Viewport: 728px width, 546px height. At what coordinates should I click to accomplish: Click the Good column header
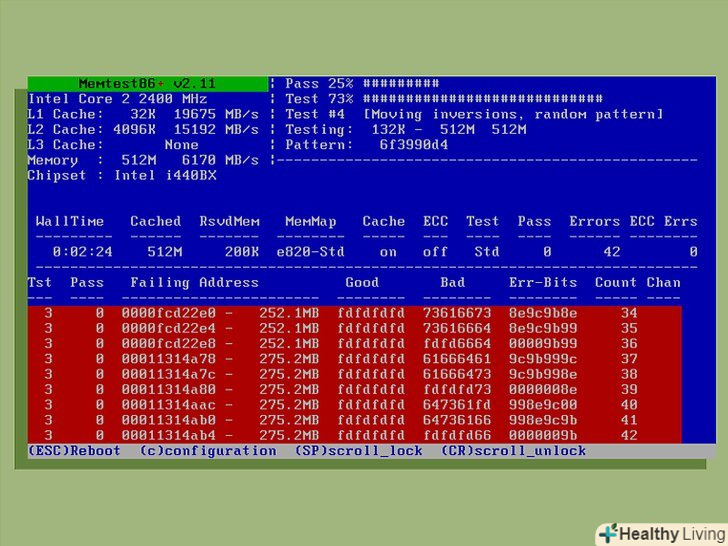pos(362,283)
